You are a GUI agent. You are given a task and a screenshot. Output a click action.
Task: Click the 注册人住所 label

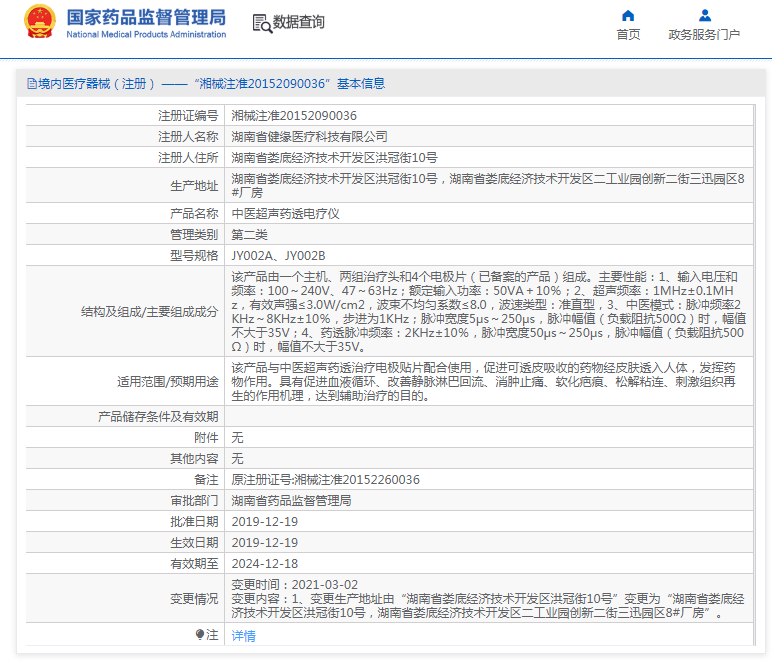click(188, 158)
